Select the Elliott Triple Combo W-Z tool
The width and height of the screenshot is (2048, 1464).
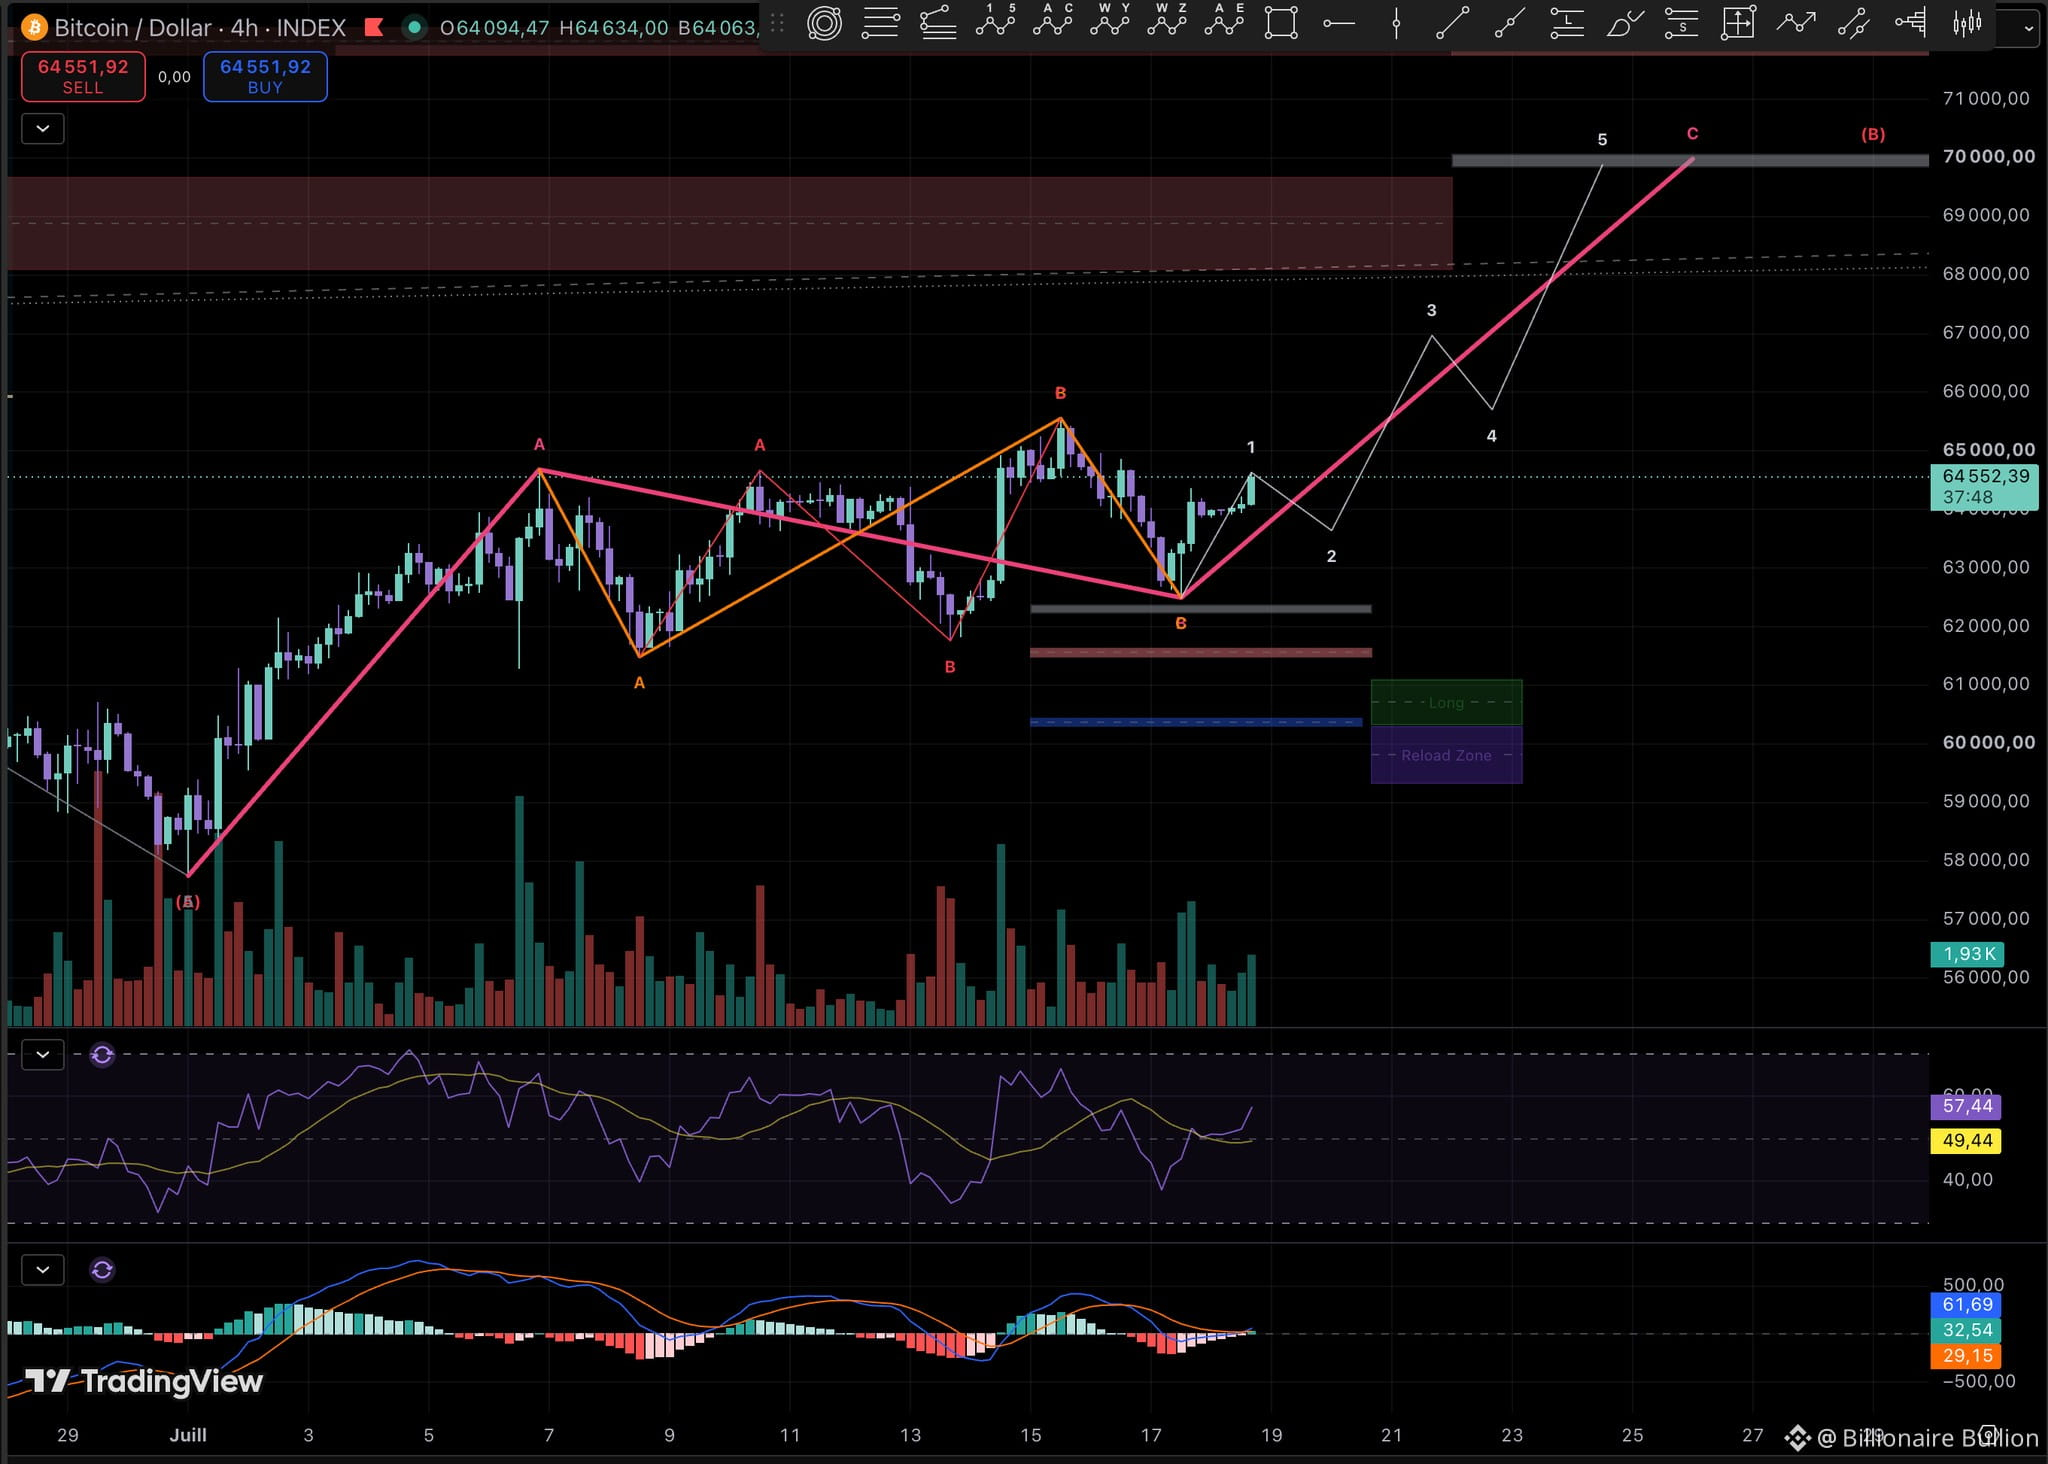[1167, 20]
